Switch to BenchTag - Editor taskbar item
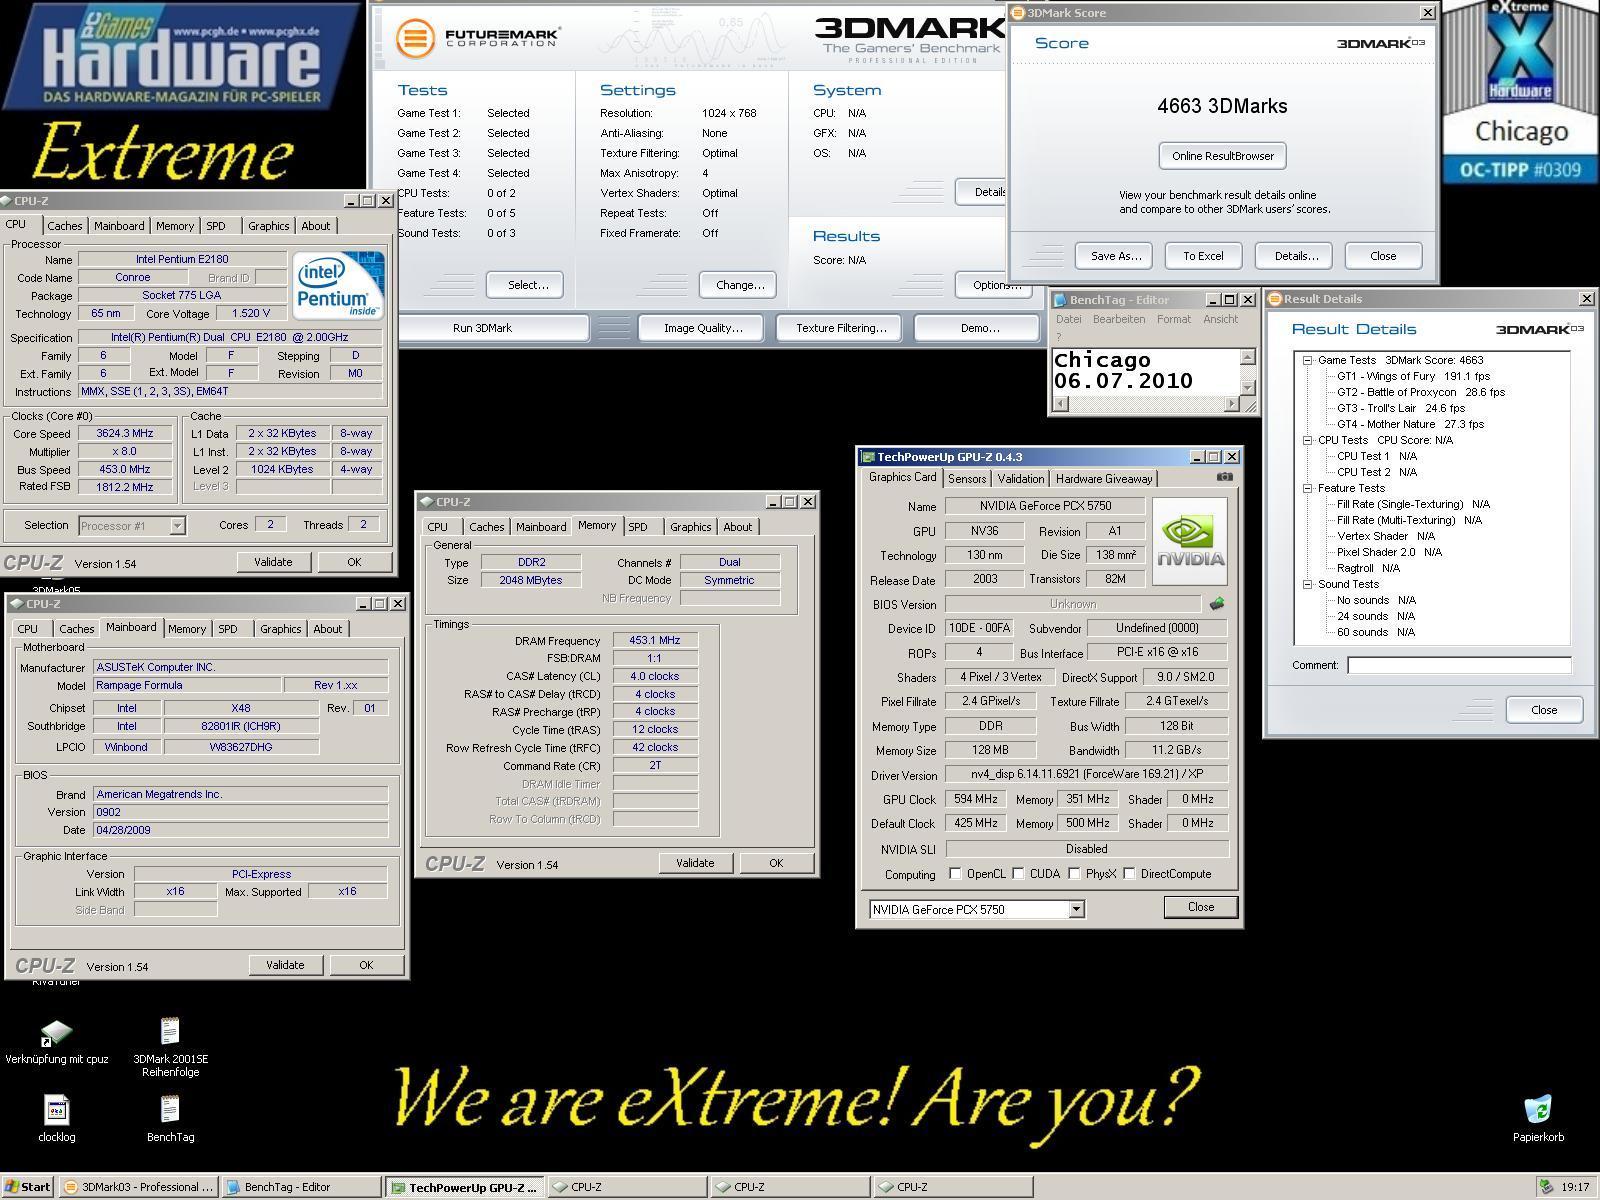 (300, 1187)
